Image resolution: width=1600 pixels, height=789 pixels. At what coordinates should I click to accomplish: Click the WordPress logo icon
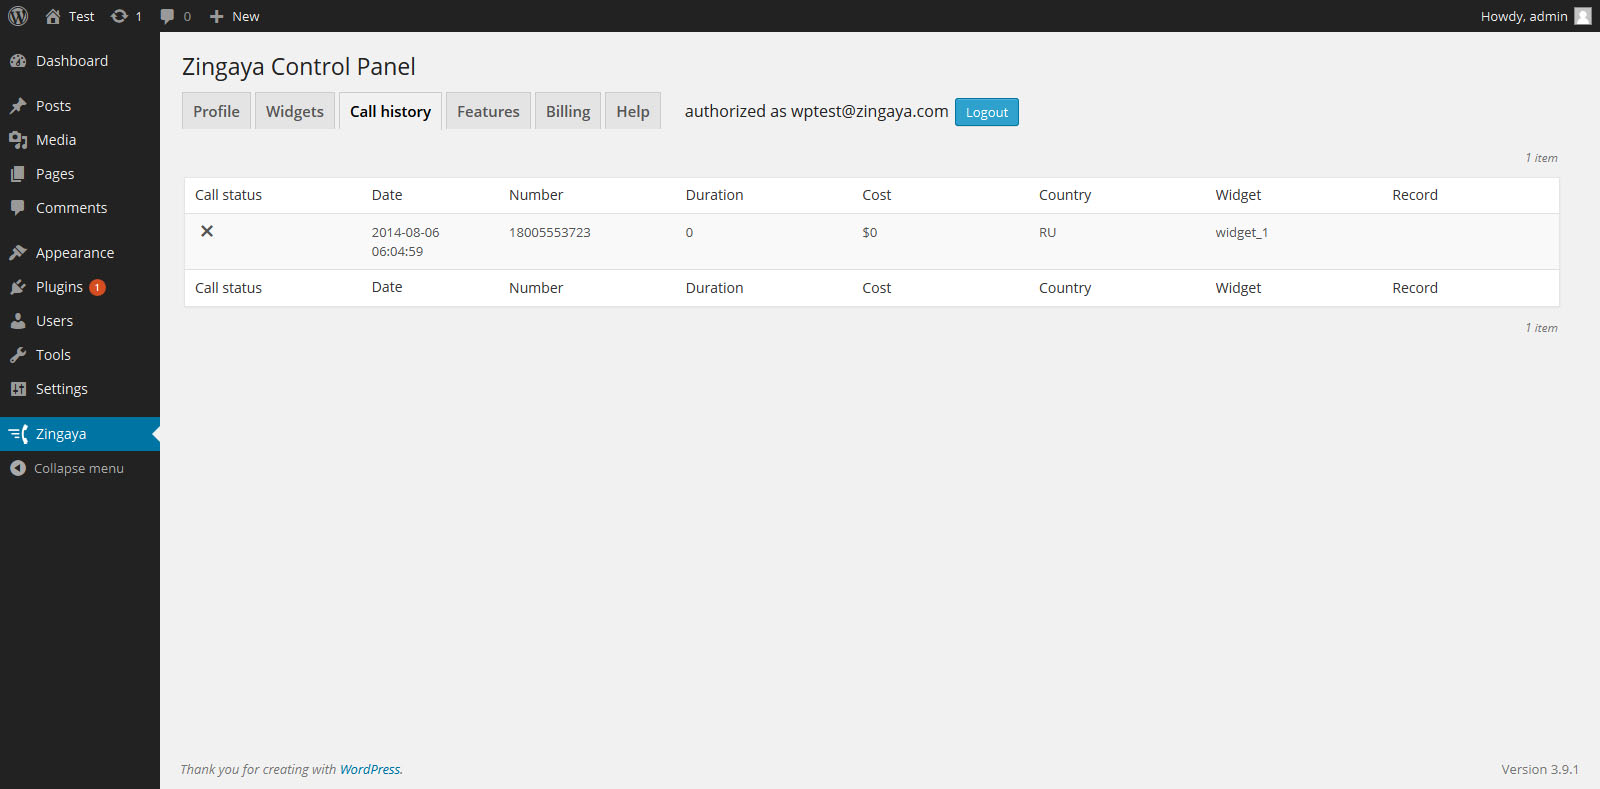click(x=18, y=16)
